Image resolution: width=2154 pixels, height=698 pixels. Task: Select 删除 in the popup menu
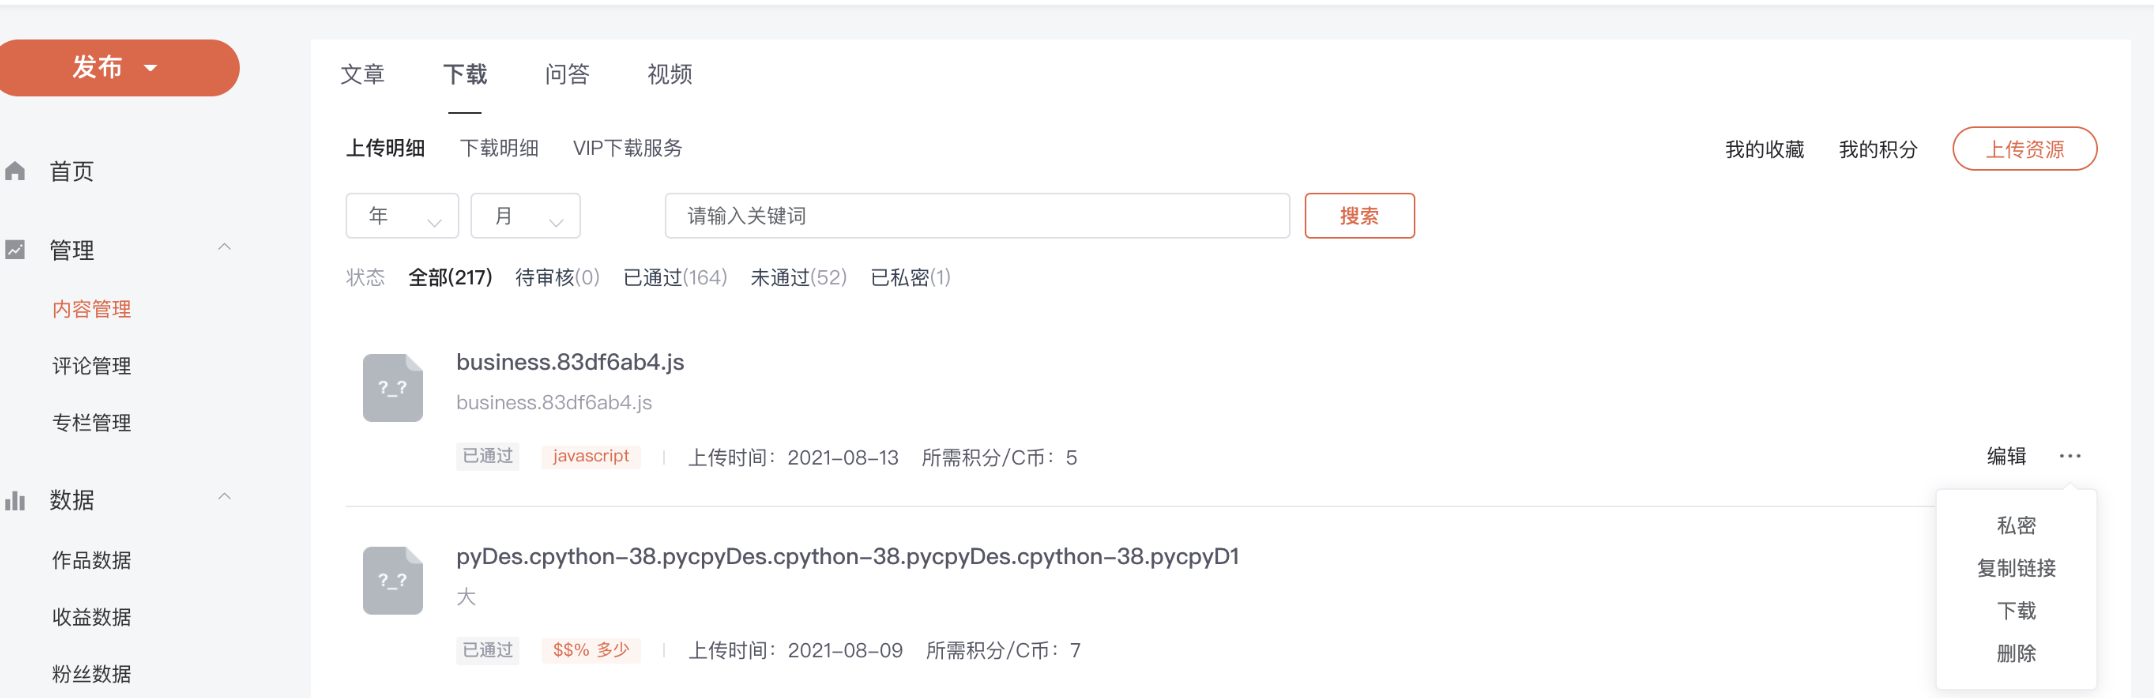coord(2015,653)
